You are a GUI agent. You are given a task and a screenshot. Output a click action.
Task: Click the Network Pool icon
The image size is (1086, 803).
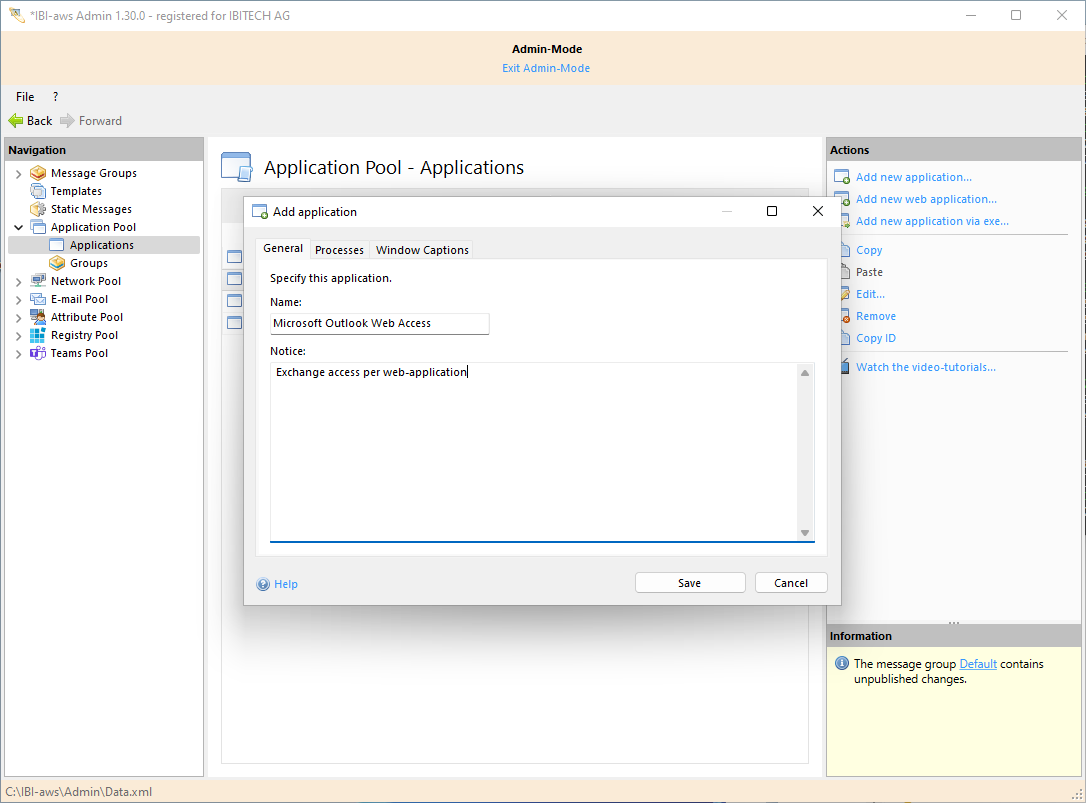[38, 281]
